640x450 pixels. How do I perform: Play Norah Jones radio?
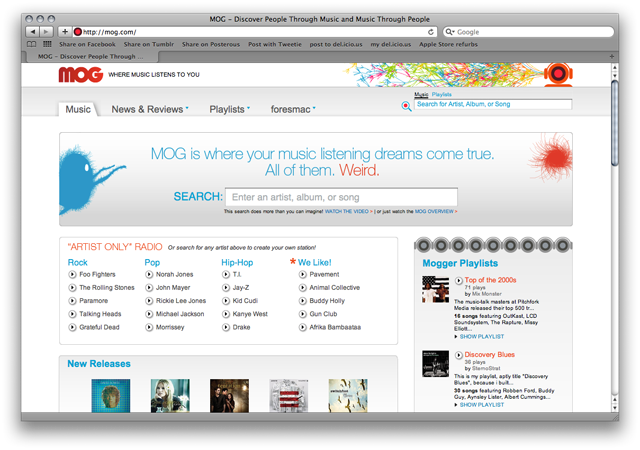pos(149,274)
